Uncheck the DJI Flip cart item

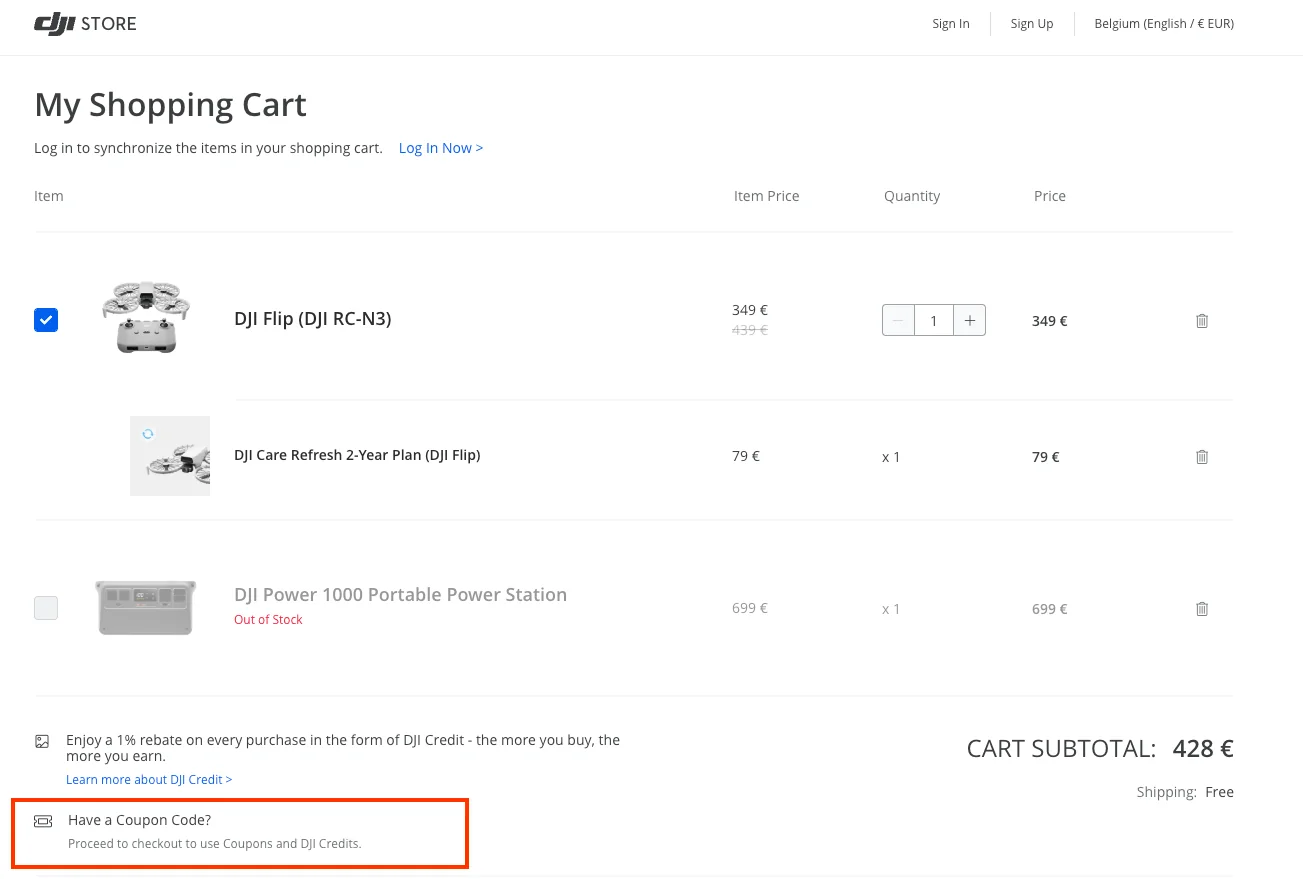[x=46, y=320]
